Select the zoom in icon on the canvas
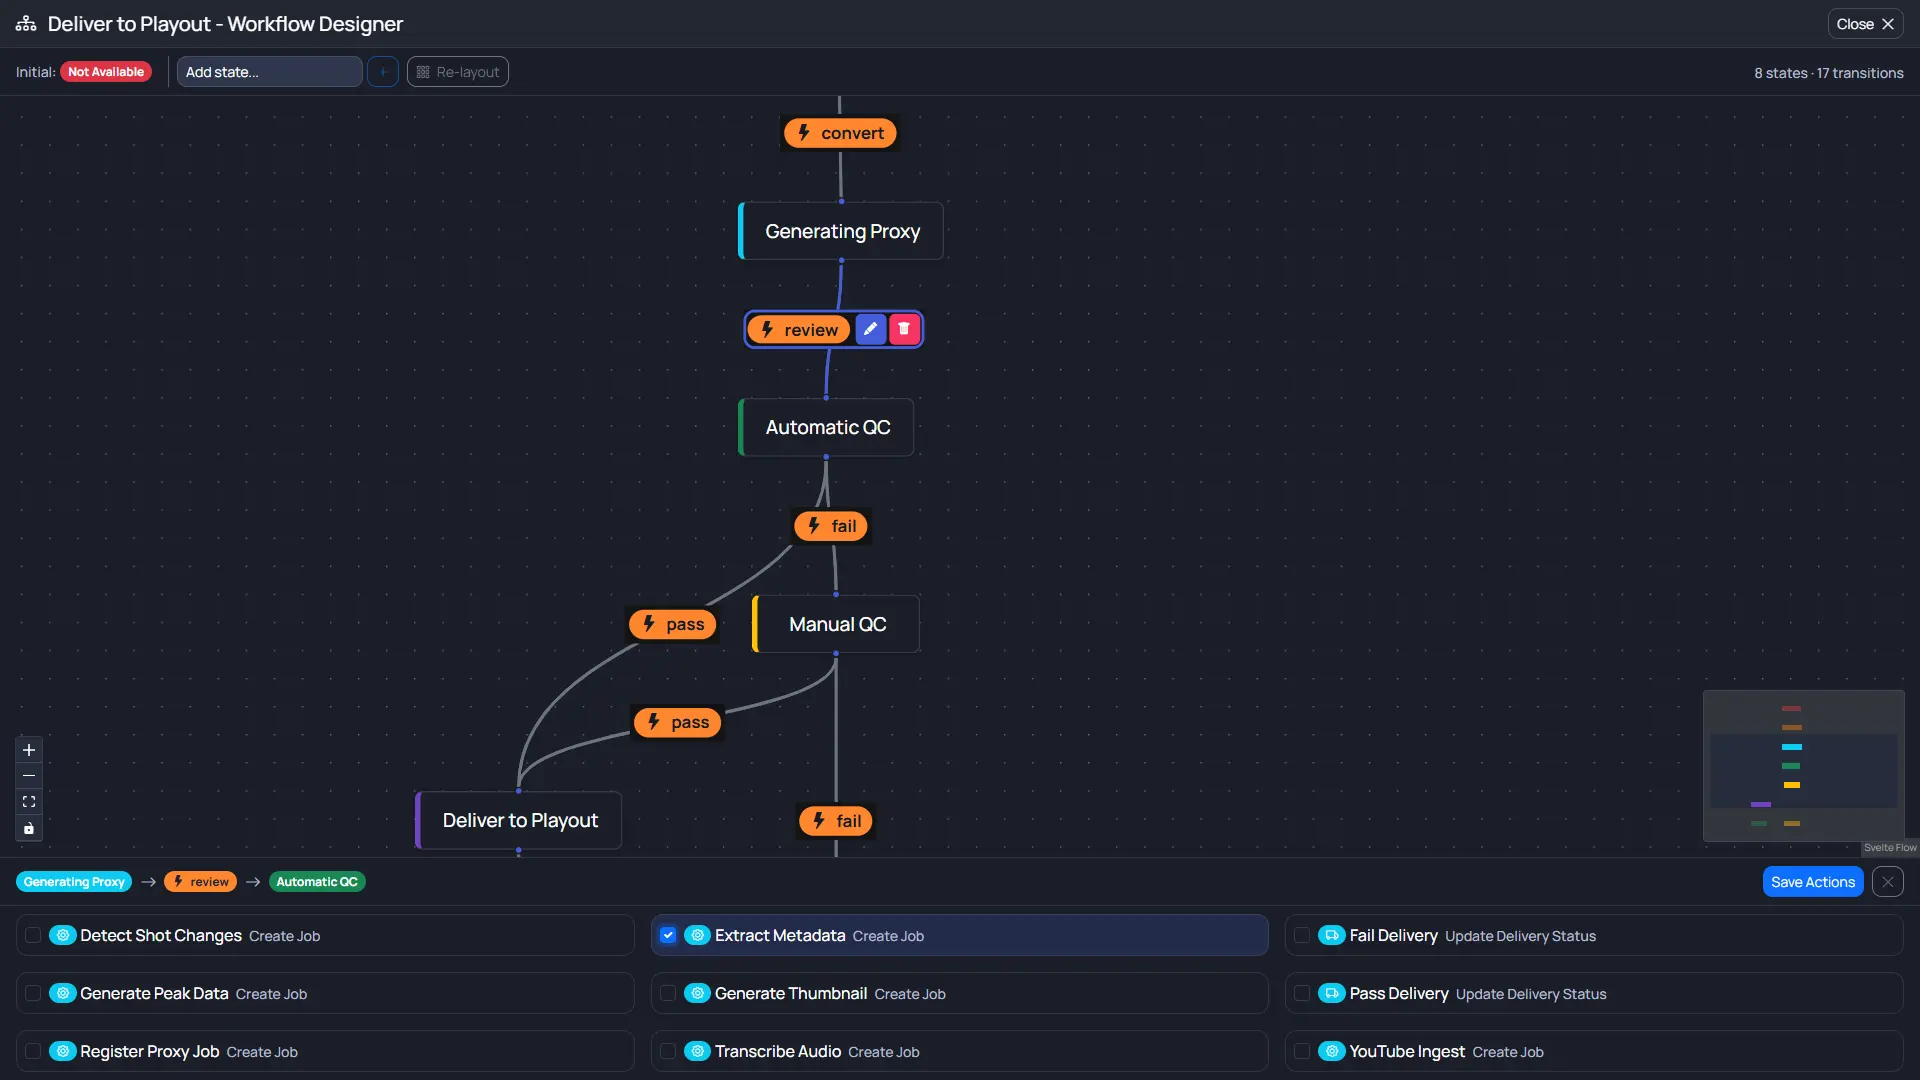Image resolution: width=1920 pixels, height=1080 pixels. (x=28, y=750)
